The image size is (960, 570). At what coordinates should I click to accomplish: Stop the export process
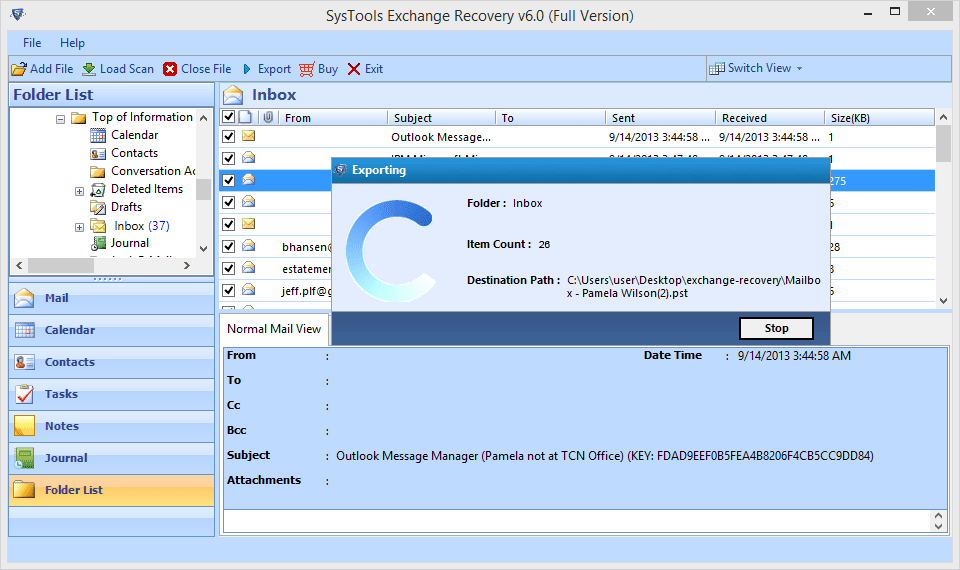[x=776, y=328]
